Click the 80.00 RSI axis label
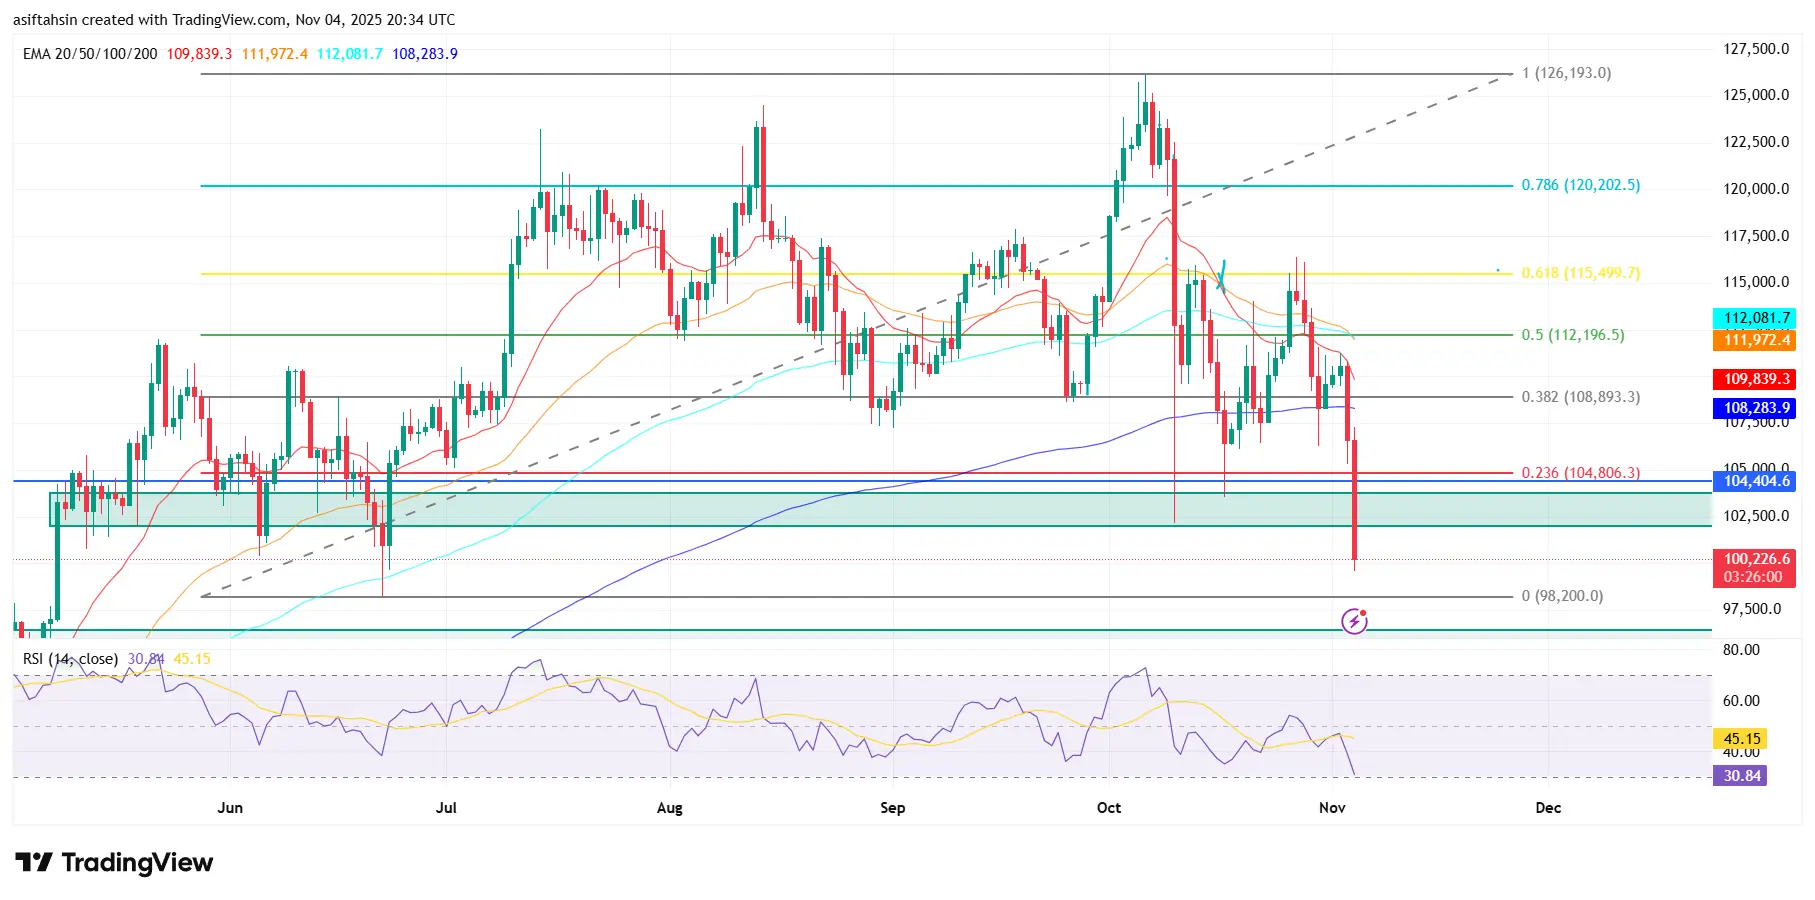1815x900 pixels. [1741, 650]
